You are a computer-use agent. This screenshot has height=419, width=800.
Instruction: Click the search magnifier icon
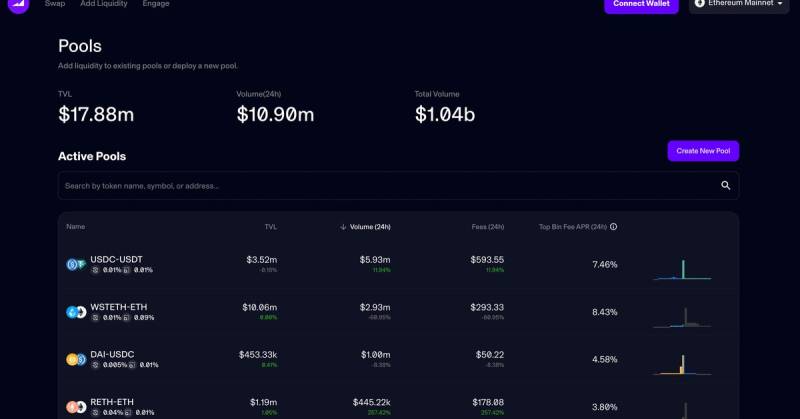pos(726,185)
